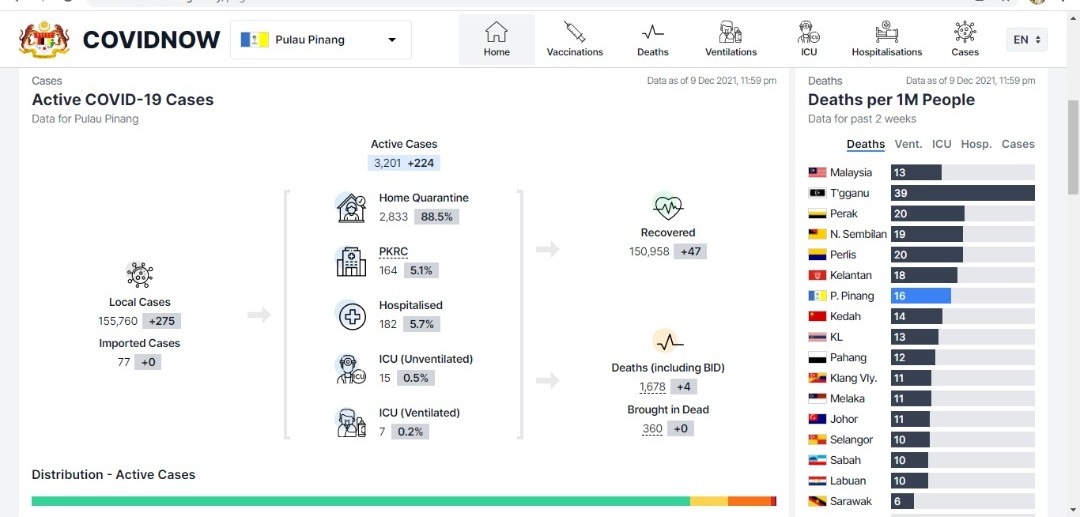Click the Malaysia flag in the deaths list
The height and width of the screenshot is (517, 1080).
click(x=817, y=172)
